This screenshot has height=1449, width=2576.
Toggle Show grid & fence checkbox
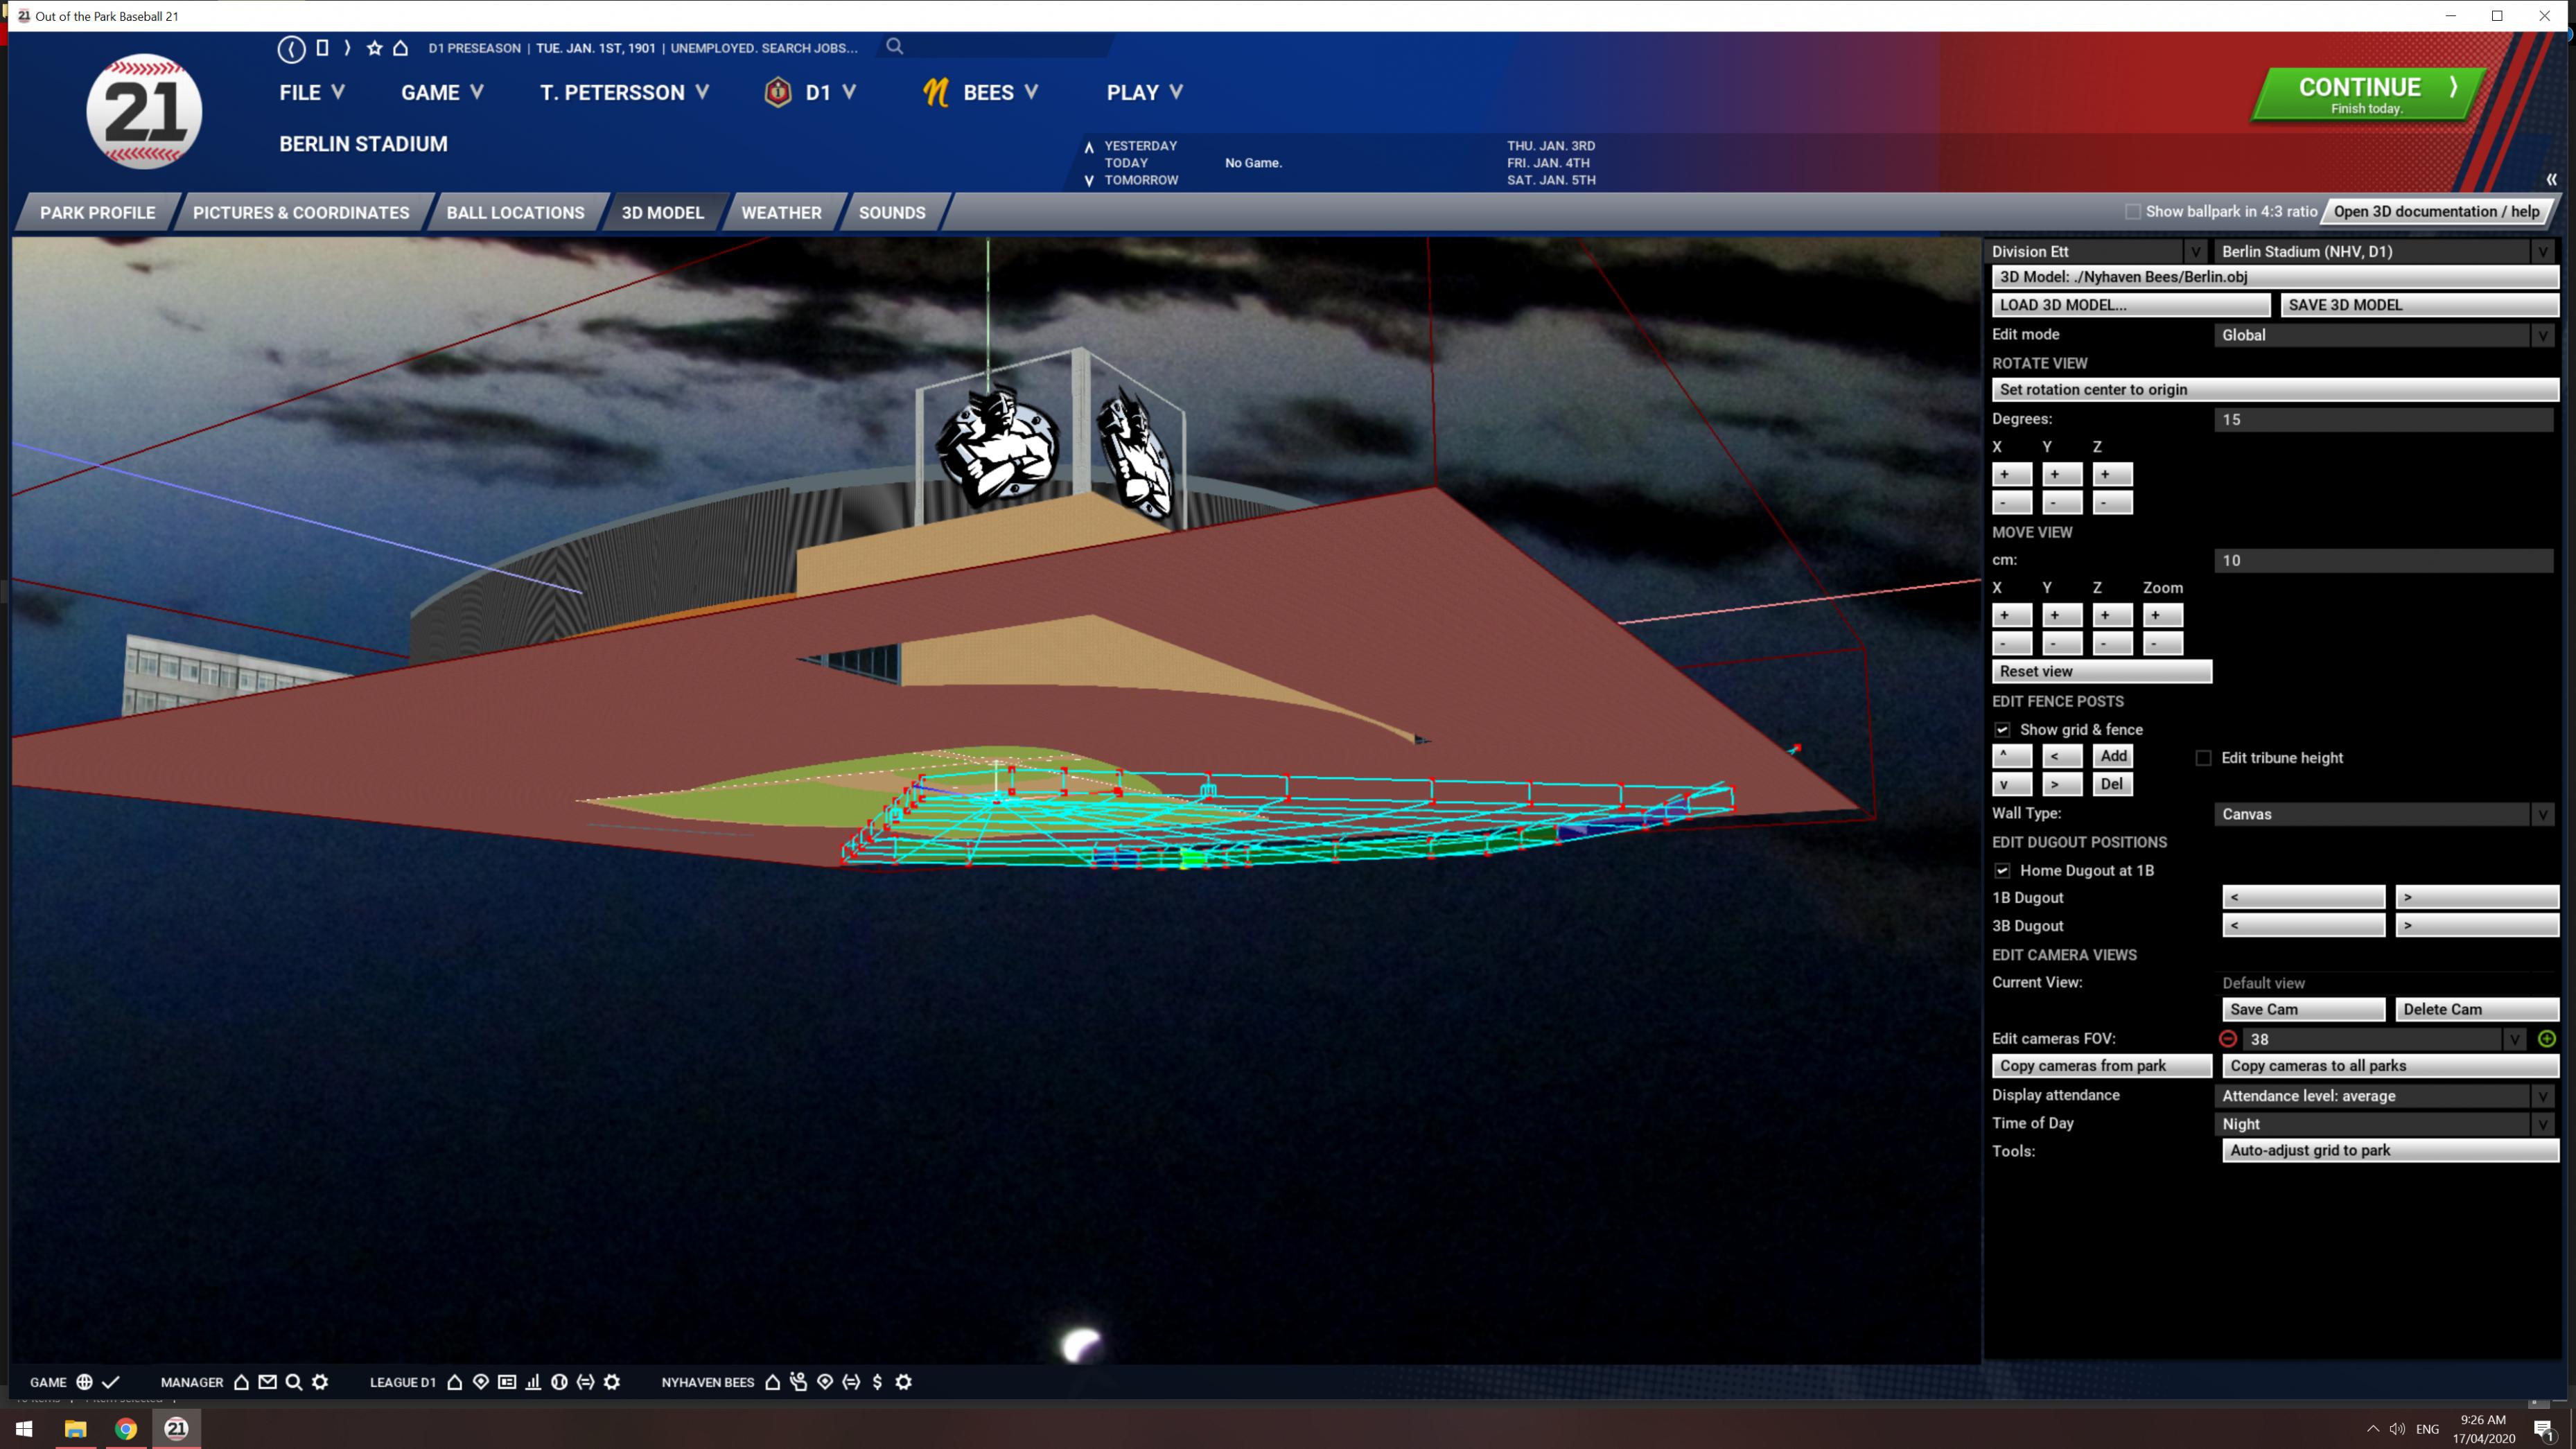coord(2002,730)
